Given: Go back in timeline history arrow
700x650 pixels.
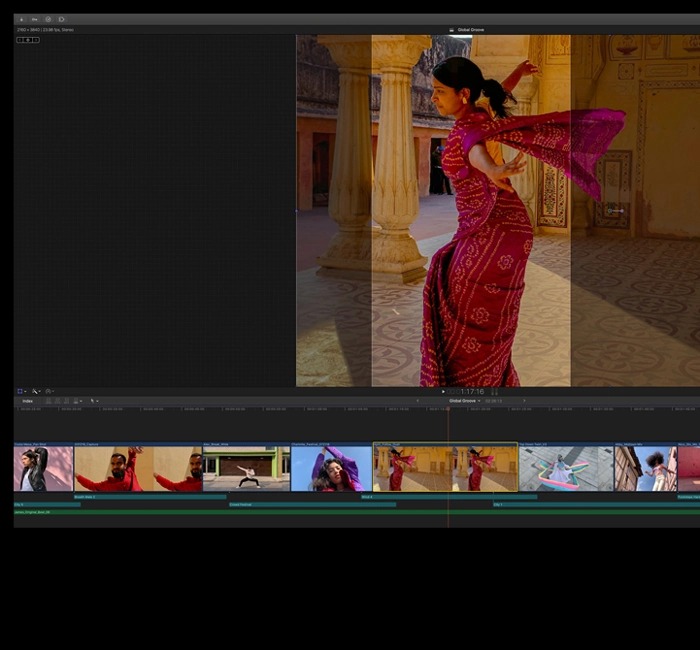Looking at the screenshot, I should (418, 401).
